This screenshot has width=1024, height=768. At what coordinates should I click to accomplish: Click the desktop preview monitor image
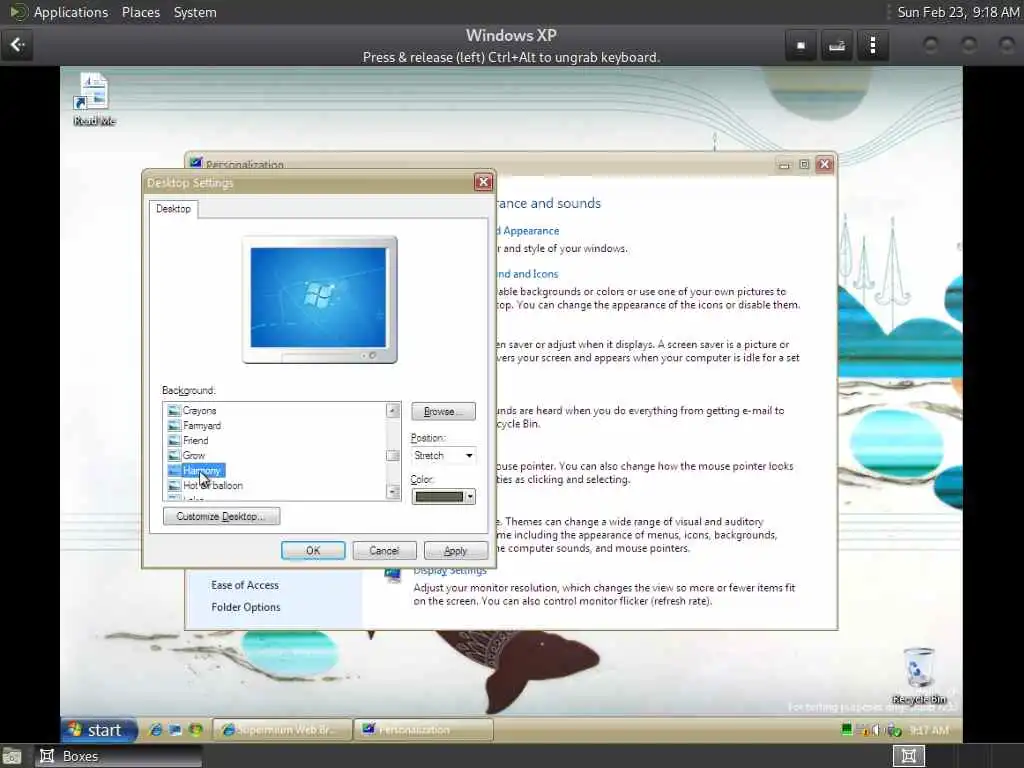coord(319,299)
